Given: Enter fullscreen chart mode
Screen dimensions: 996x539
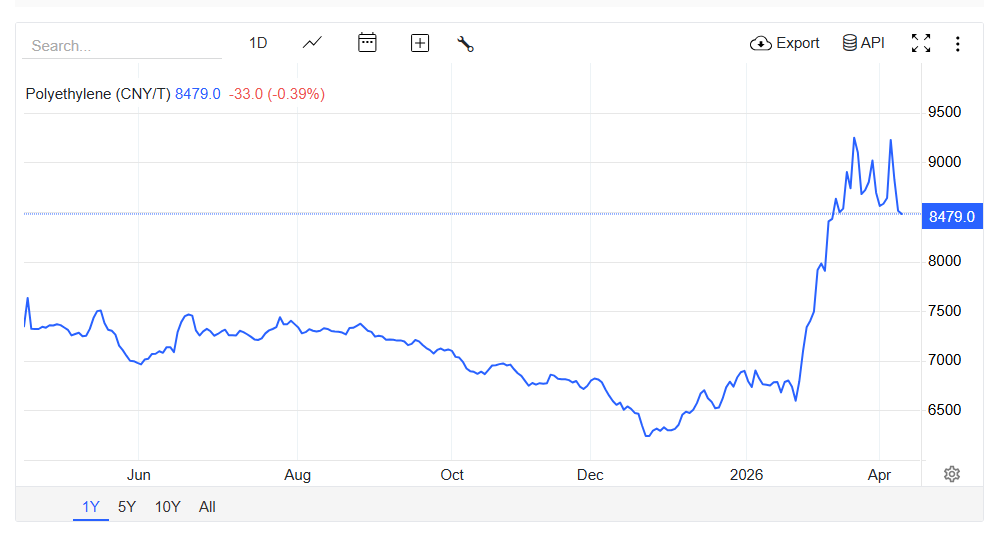Looking at the screenshot, I should 921,43.
